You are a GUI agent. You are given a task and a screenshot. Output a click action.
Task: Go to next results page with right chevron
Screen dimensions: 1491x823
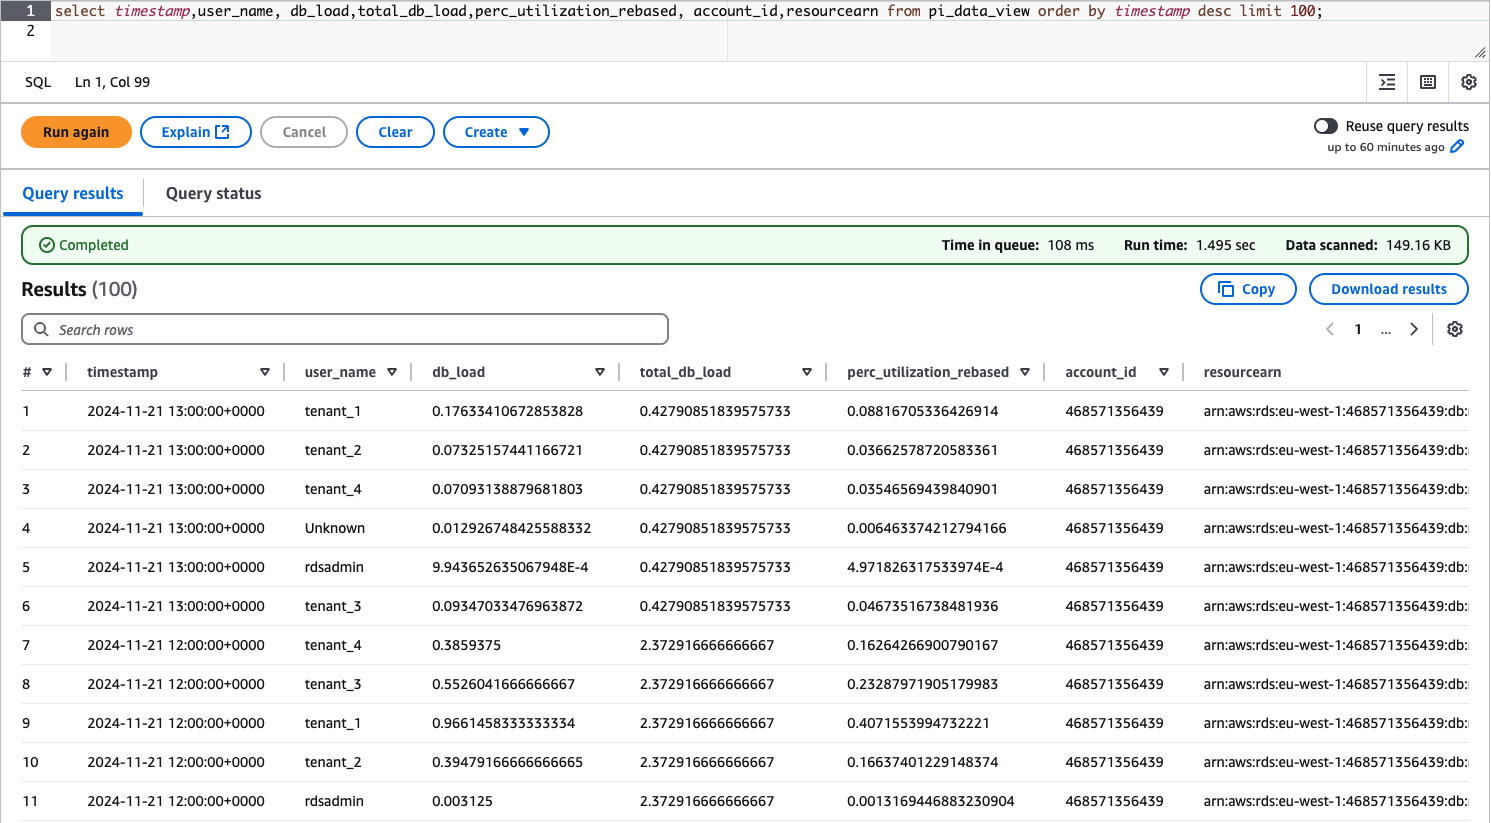1414,328
